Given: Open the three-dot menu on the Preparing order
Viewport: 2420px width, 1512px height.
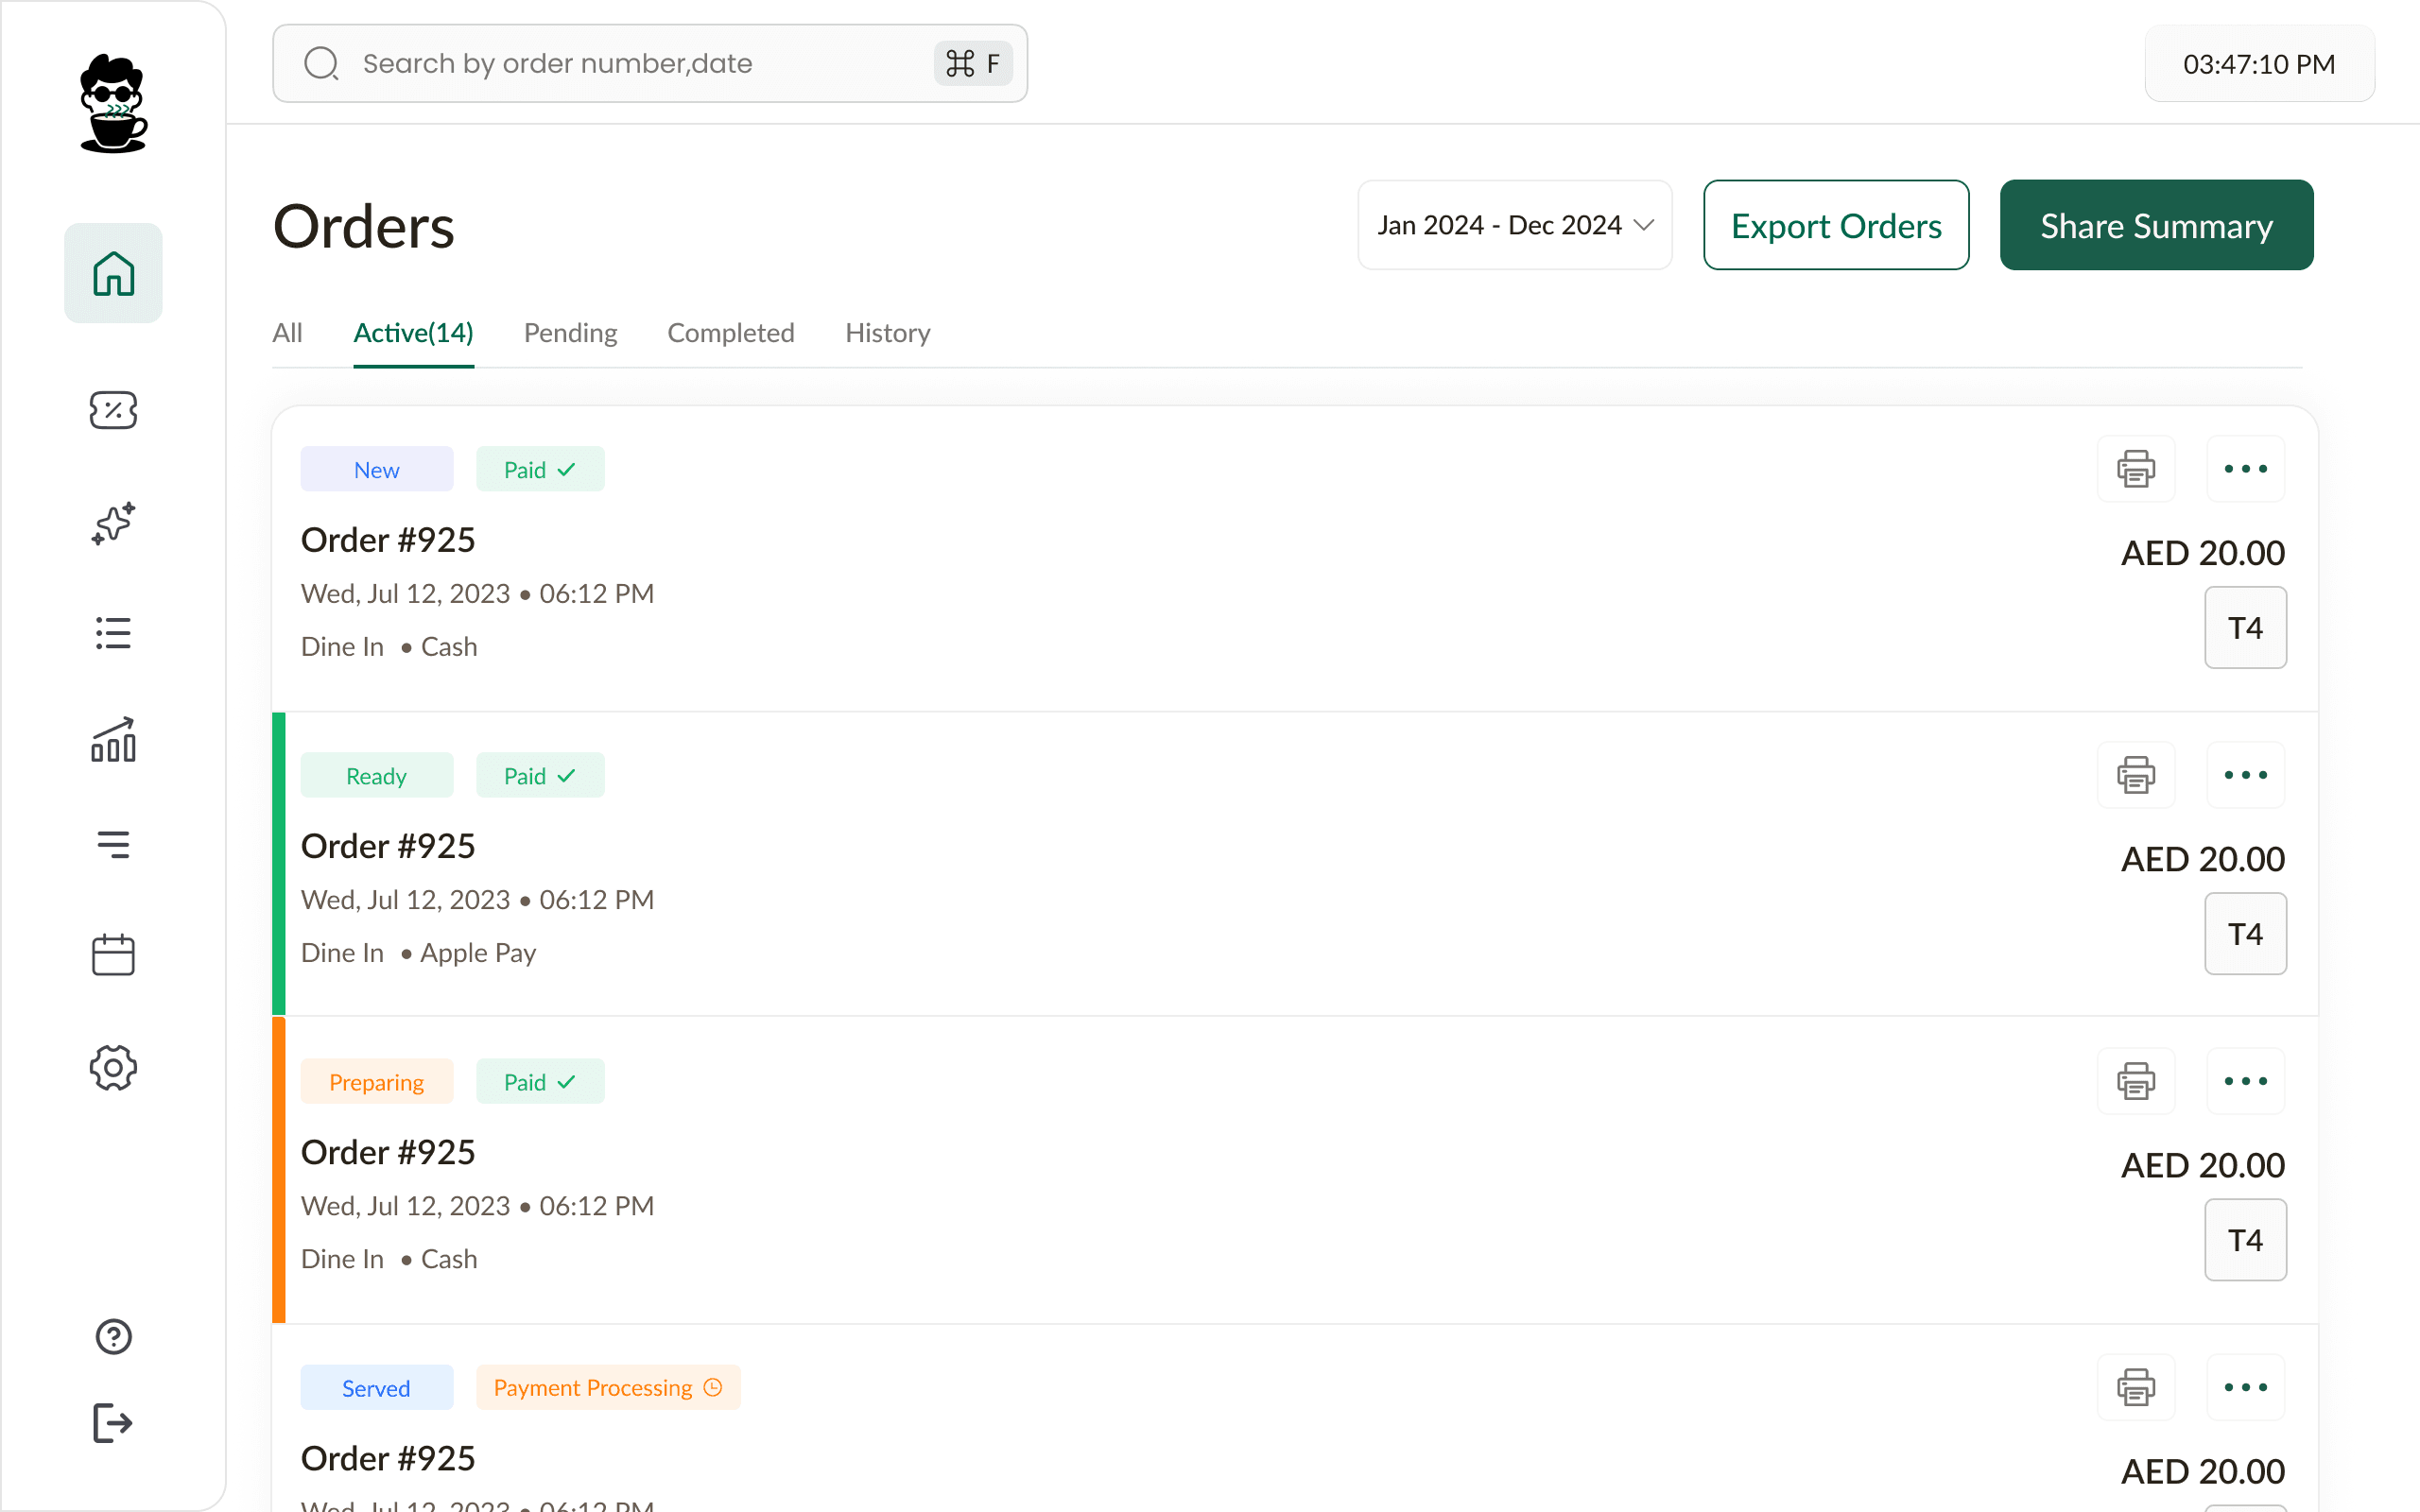Looking at the screenshot, I should tap(2245, 1081).
